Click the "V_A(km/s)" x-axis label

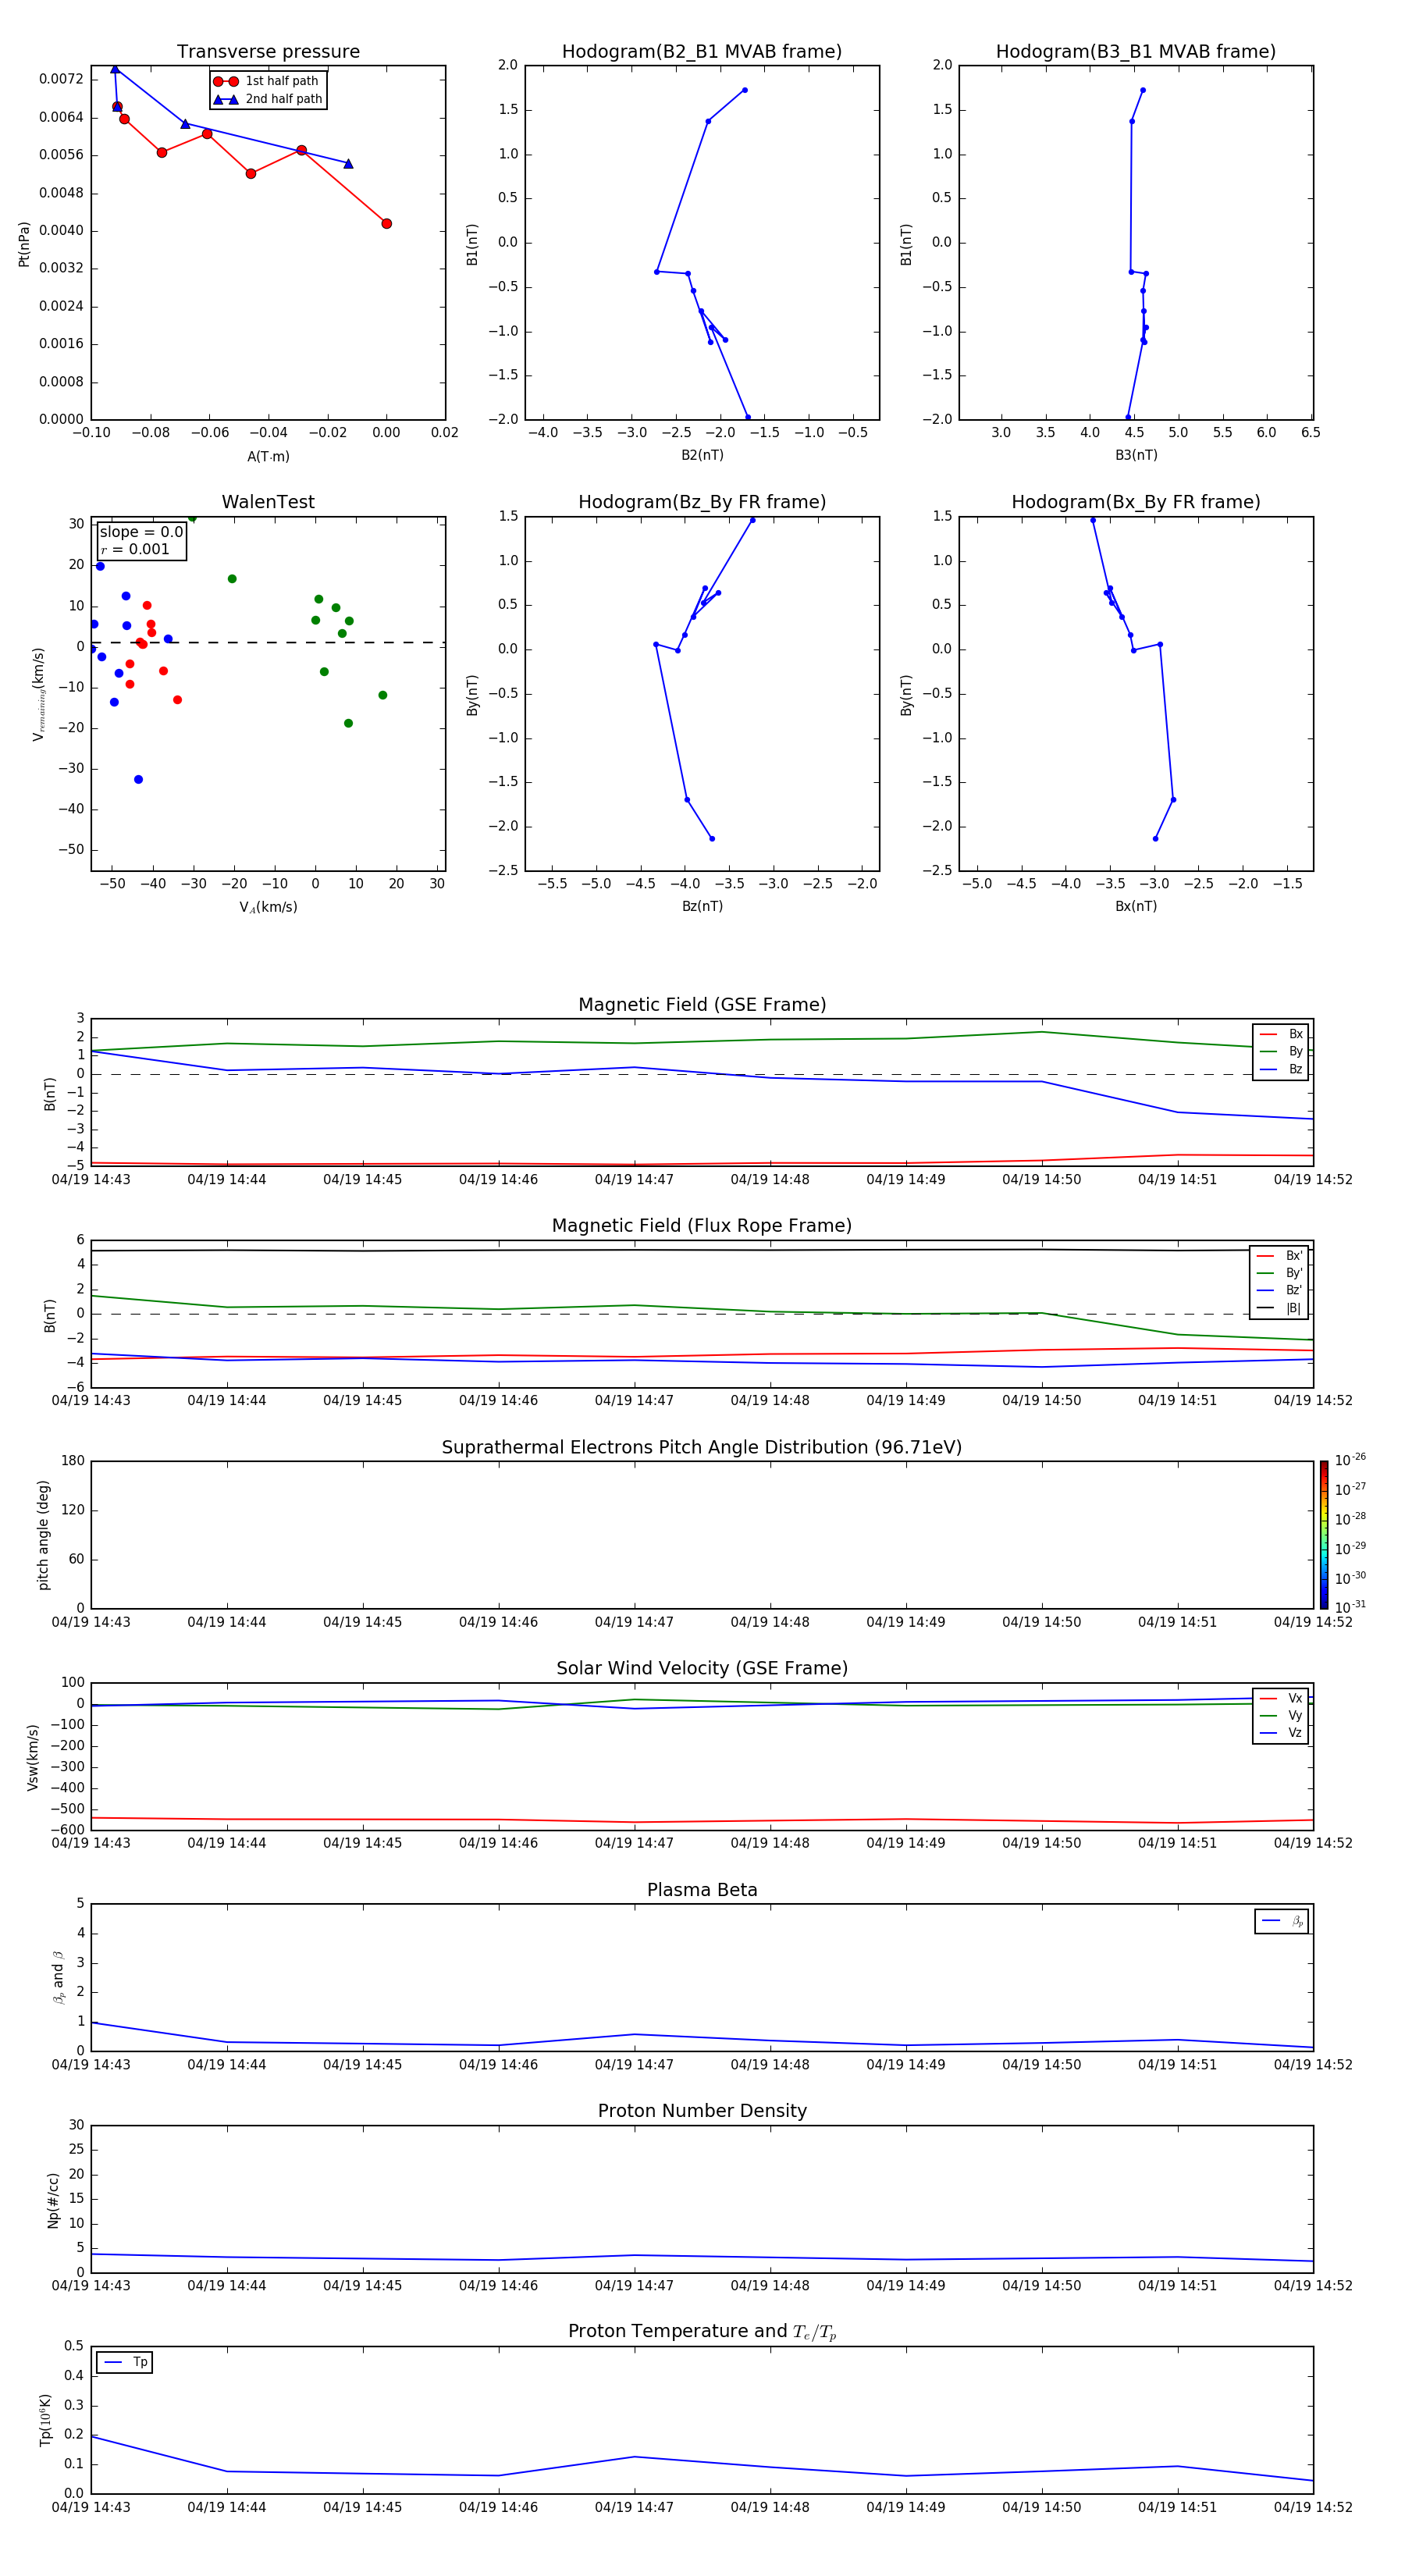coord(268,907)
